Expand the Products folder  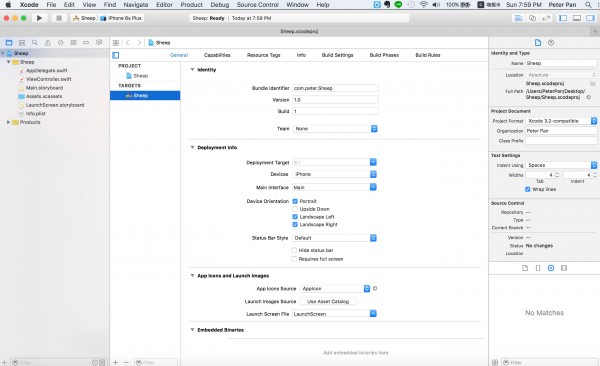coord(8,122)
